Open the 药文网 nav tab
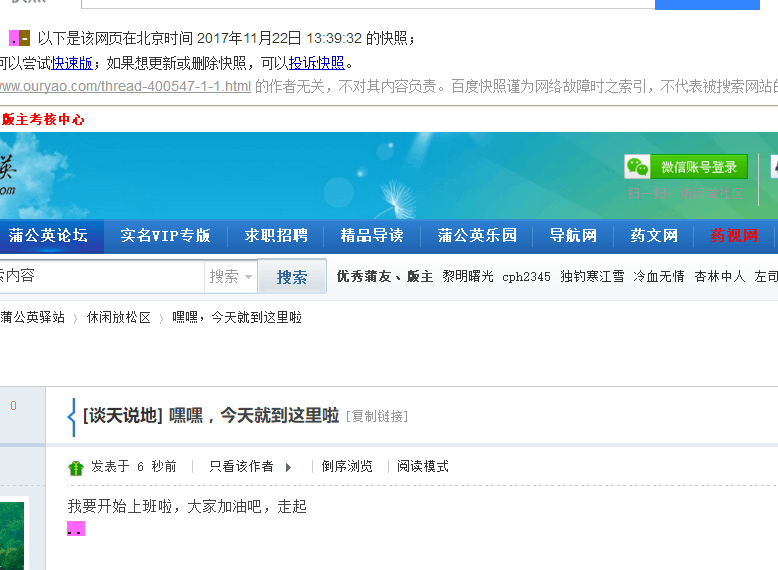 pyautogui.click(x=654, y=236)
